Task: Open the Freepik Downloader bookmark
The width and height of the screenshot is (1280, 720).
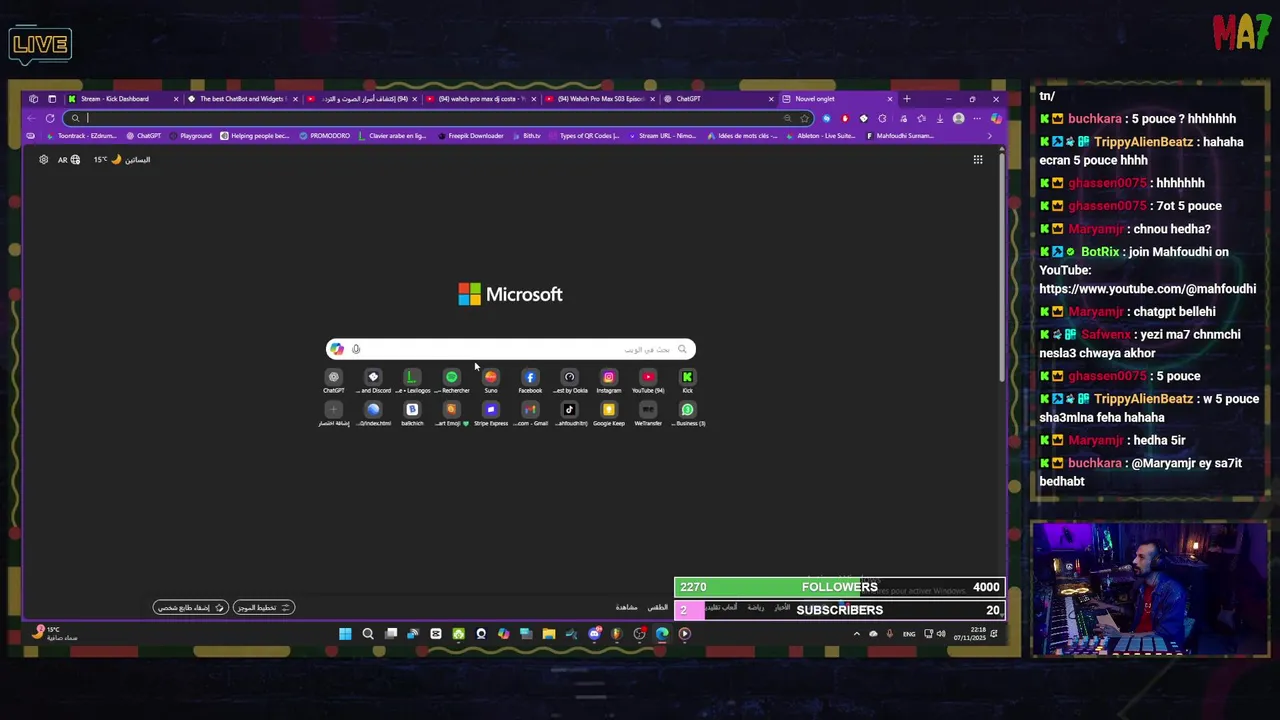Action: click(x=470, y=136)
